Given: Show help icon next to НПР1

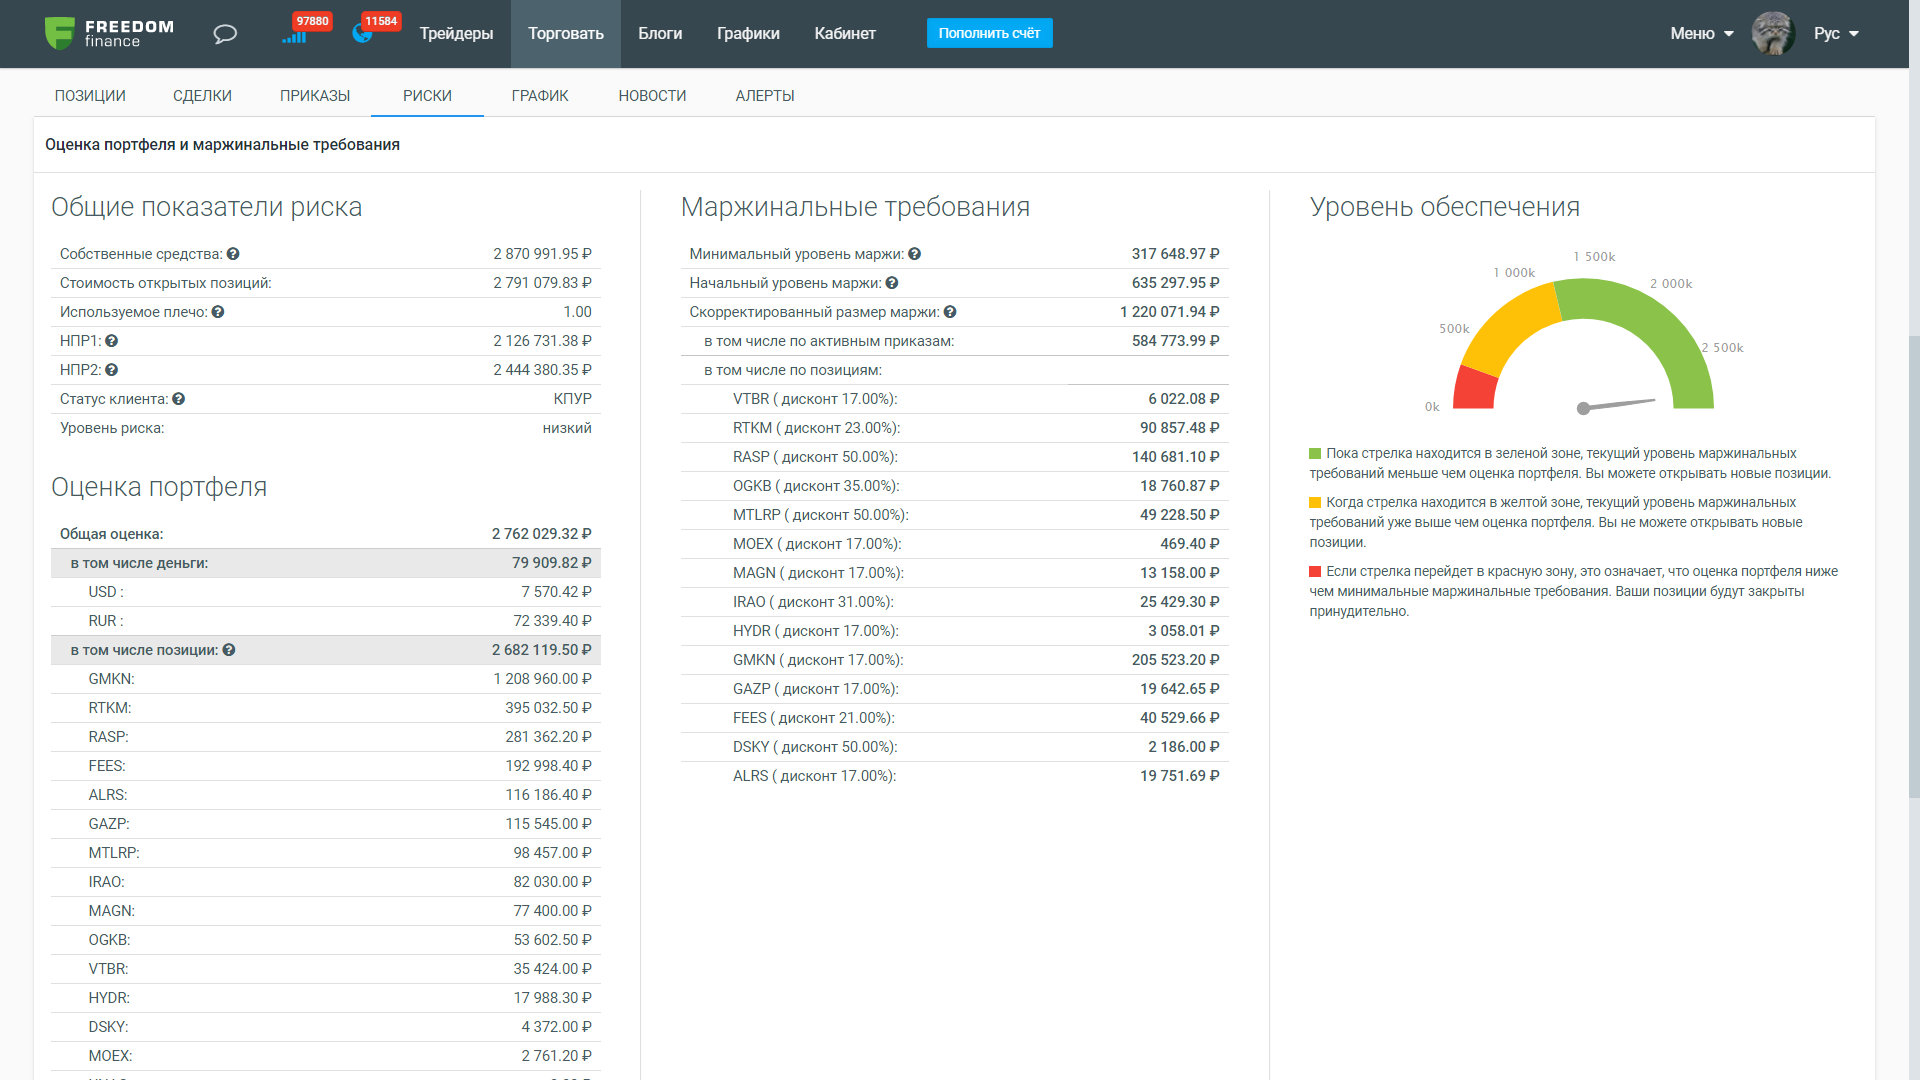Looking at the screenshot, I should (x=112, y=341).
